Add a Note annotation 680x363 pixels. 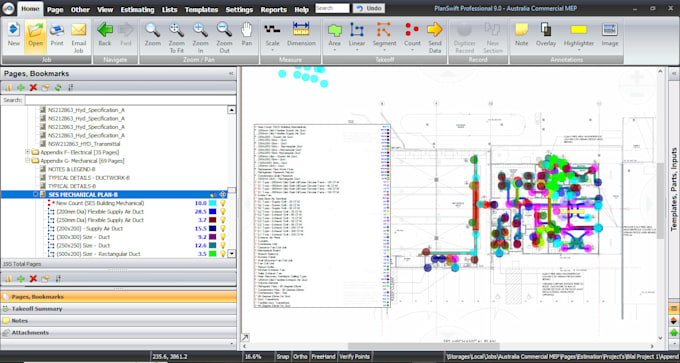point(521,35)
